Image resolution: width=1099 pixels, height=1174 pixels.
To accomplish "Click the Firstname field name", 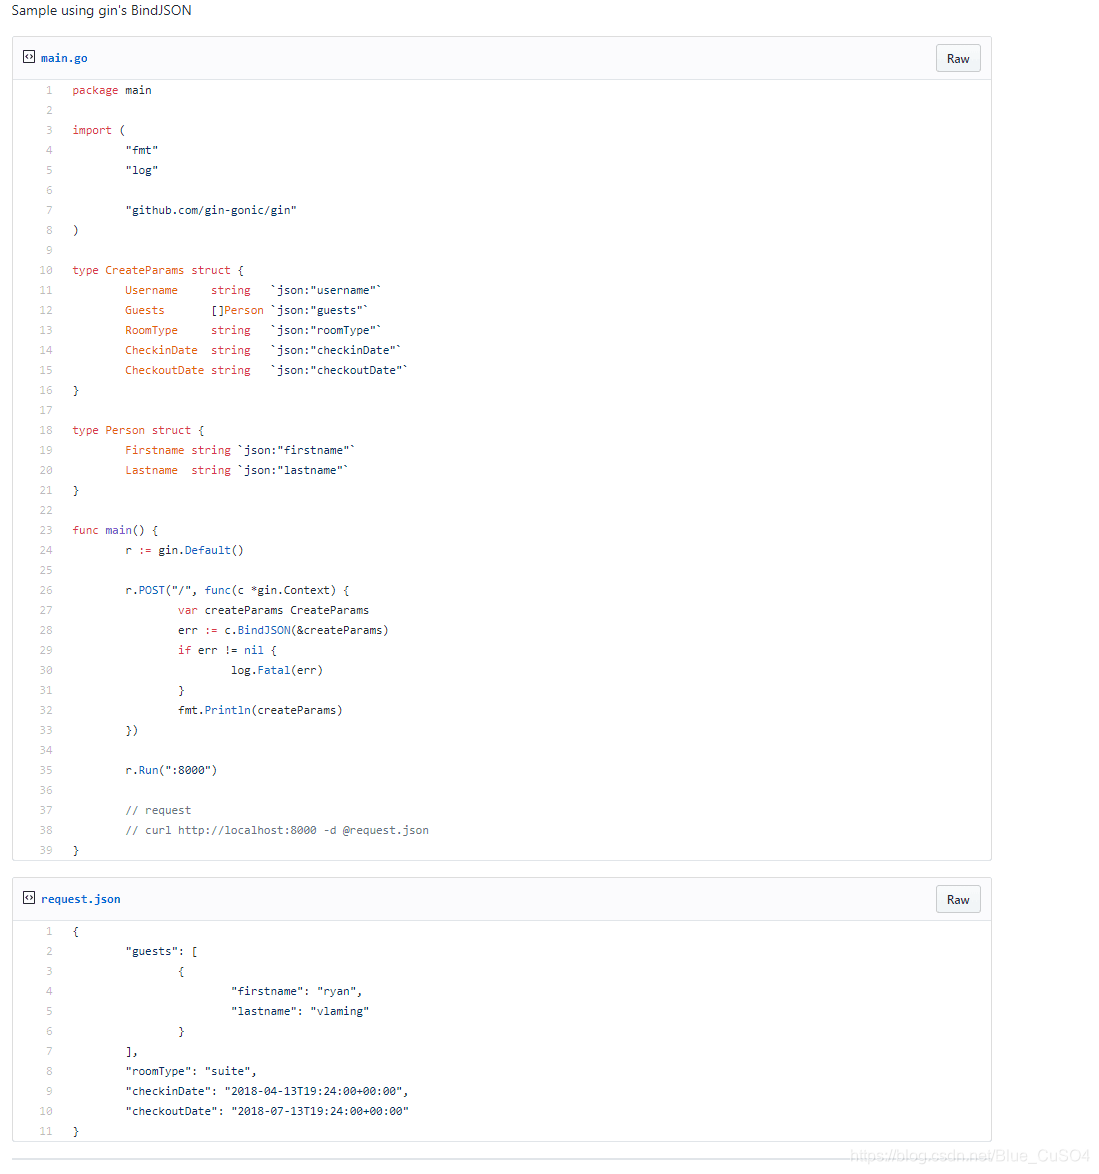I will point(155,450).
